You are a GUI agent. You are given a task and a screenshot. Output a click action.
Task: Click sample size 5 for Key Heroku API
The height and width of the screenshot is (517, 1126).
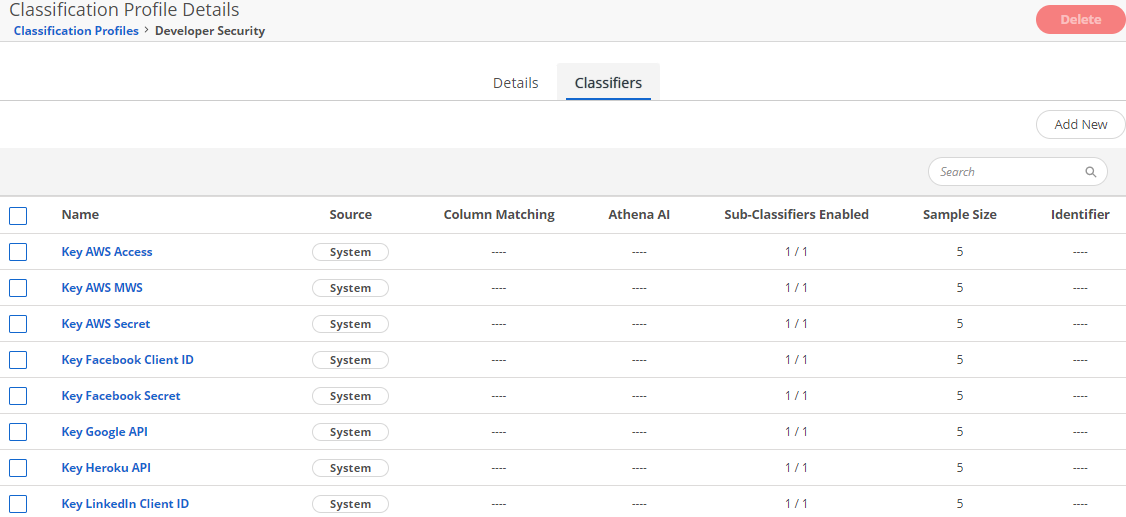tap(959, 467)
